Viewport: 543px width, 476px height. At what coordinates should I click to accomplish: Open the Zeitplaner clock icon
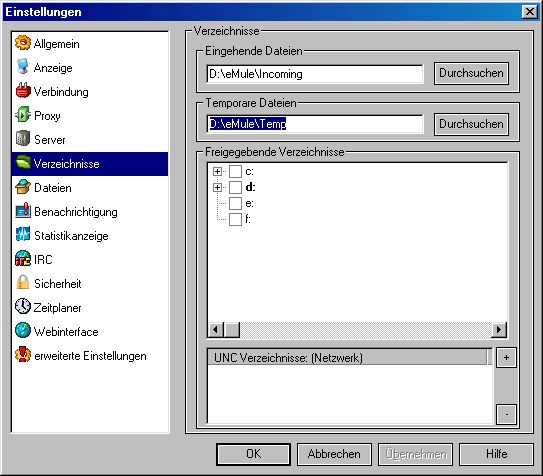coord(23,307)
